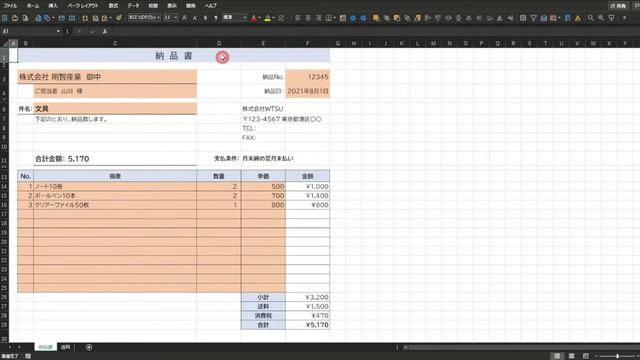This screenshot has width=640, height=360.
Task: Select the 月末締め翌月末払い cell
Action: [268, 158]
